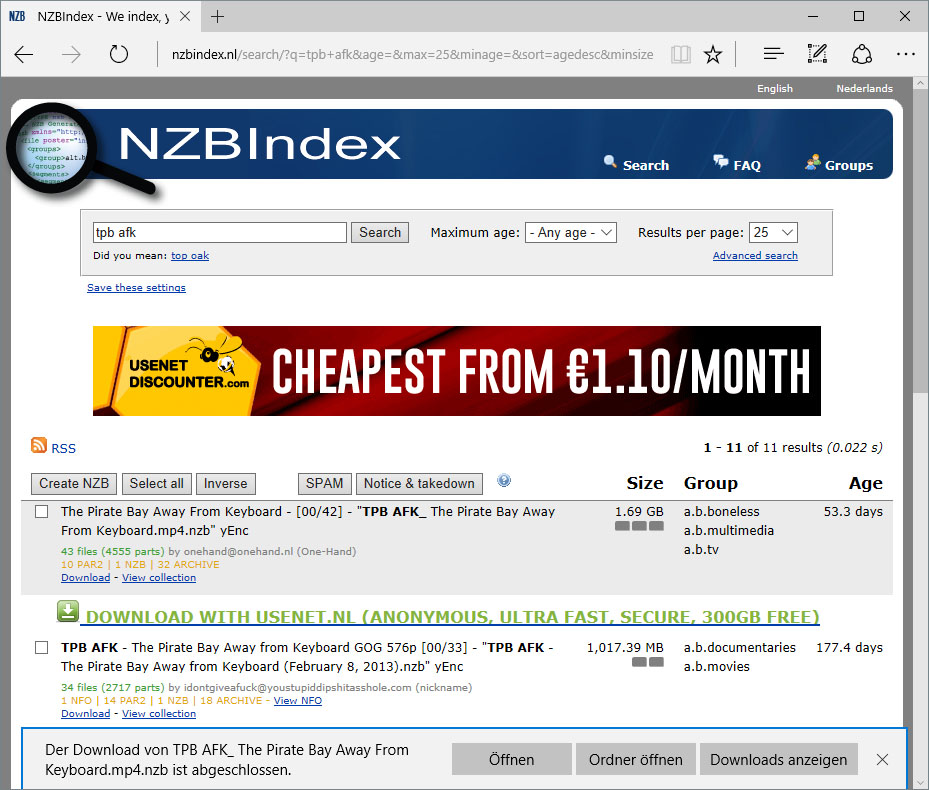The image size is (929, 790).
Task: Click the orange RSS feed icon
Action: (39, 445)
